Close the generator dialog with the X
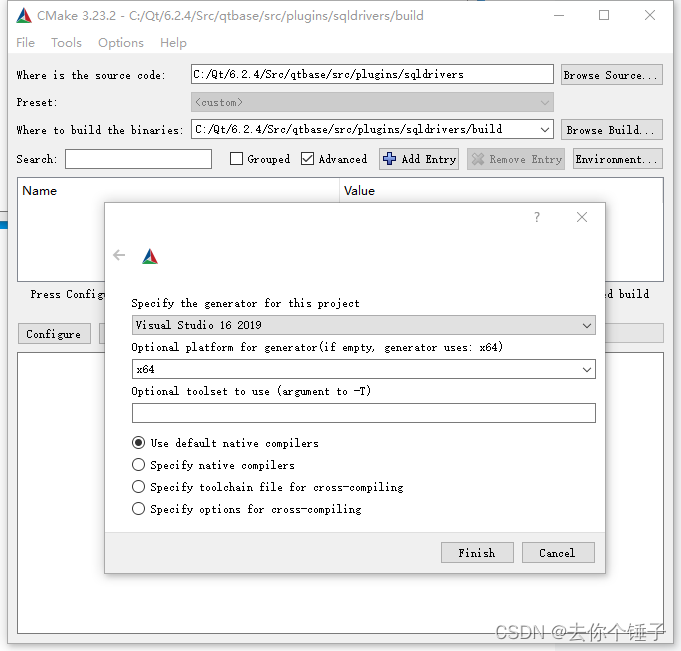Image resolution: width=681 pixels, height=651 pixels. pos(582,217)
